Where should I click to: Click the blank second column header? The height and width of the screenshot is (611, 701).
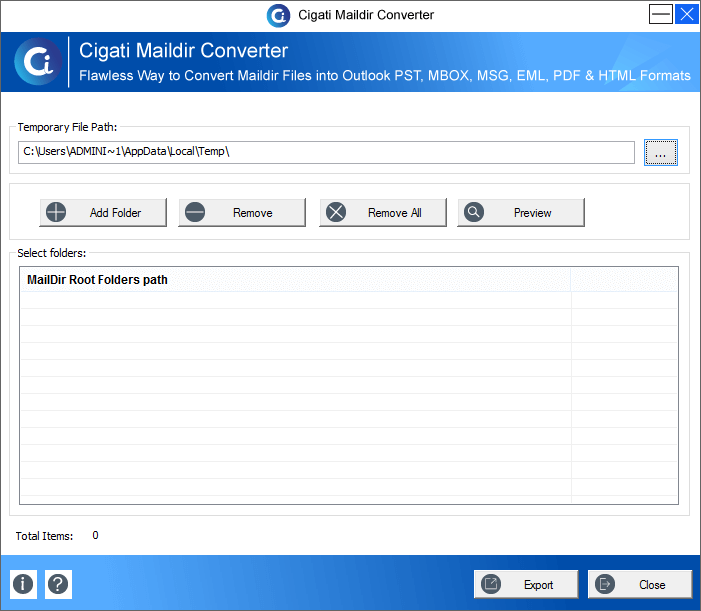pos(624,280)
